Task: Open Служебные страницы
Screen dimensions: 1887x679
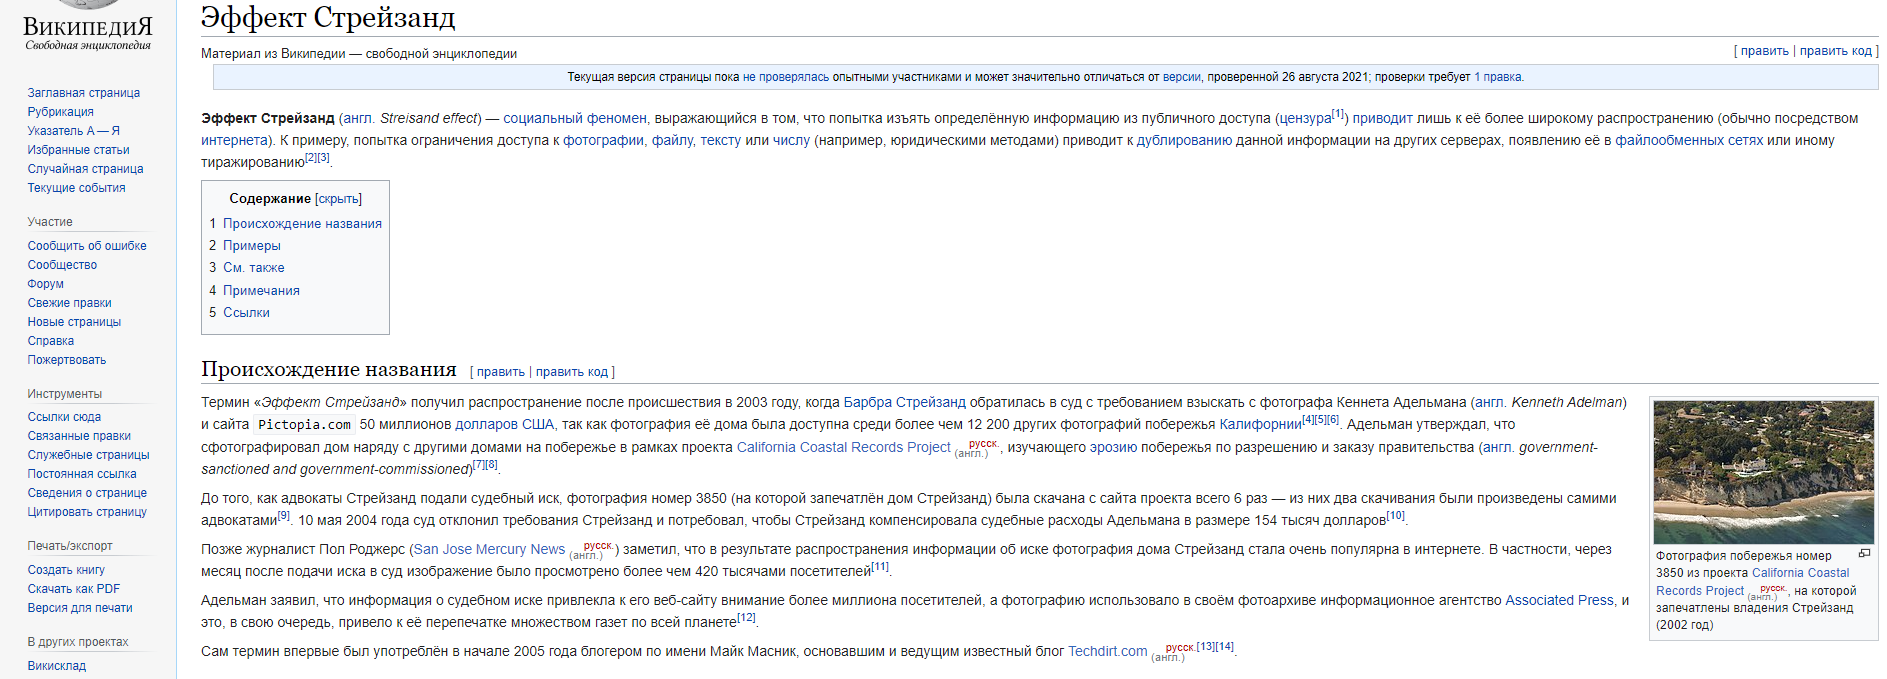Action: point(89,455)
